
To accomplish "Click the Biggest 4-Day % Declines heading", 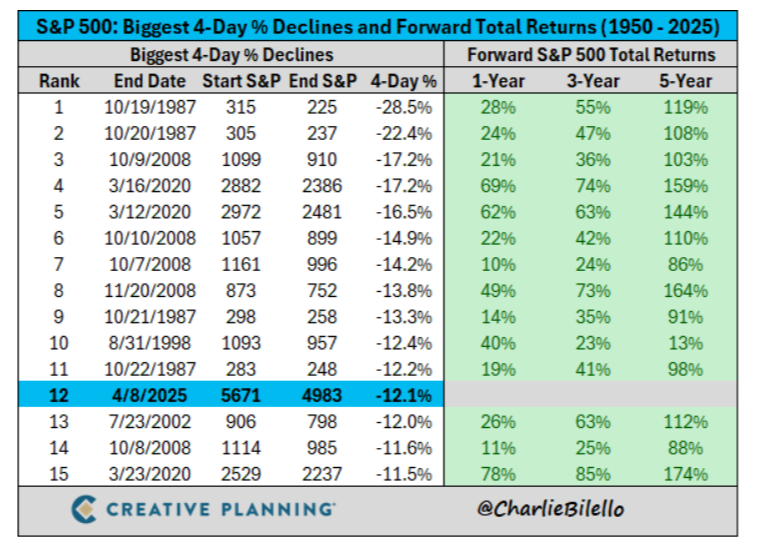I will click(x=232, y=55).
